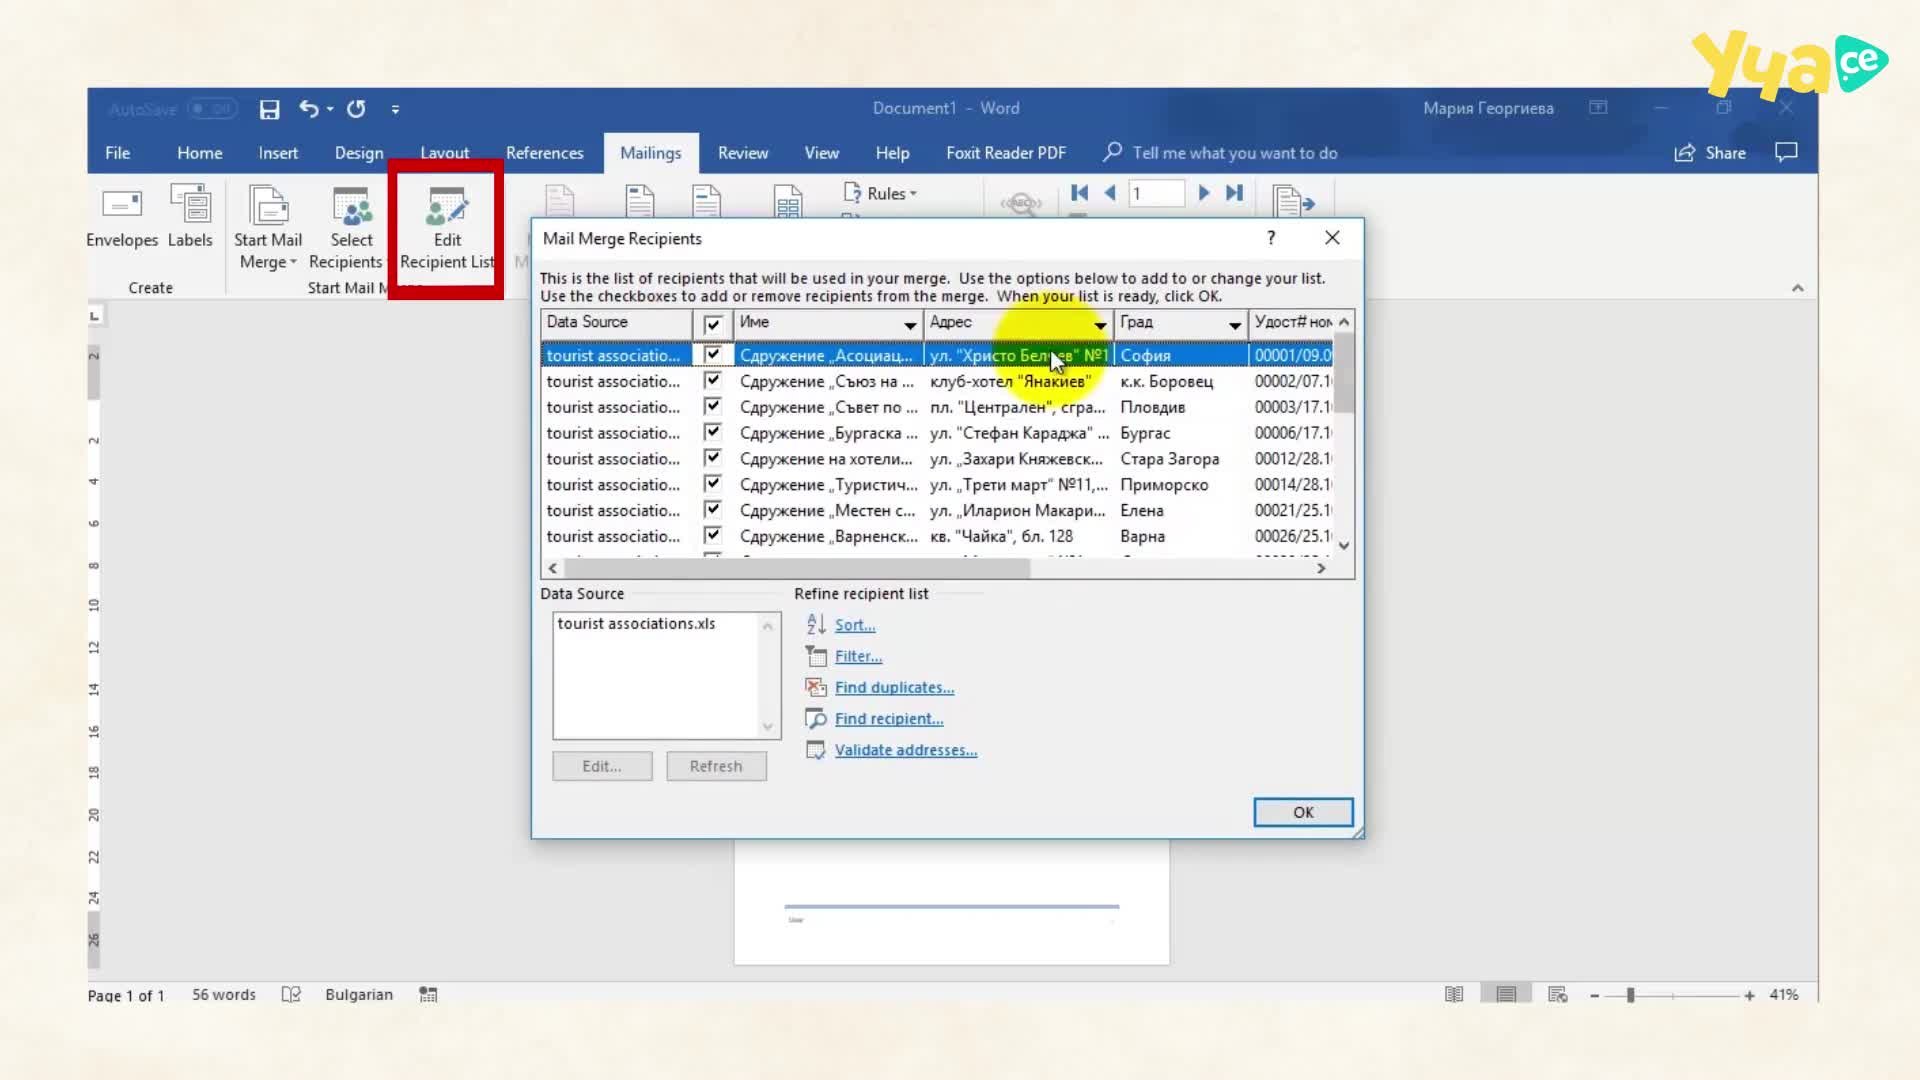Viewport: 1920px width, 1080px height.
Task: Open Customize Quick Access Toolbar dropdown
Action: click(396, 109)
